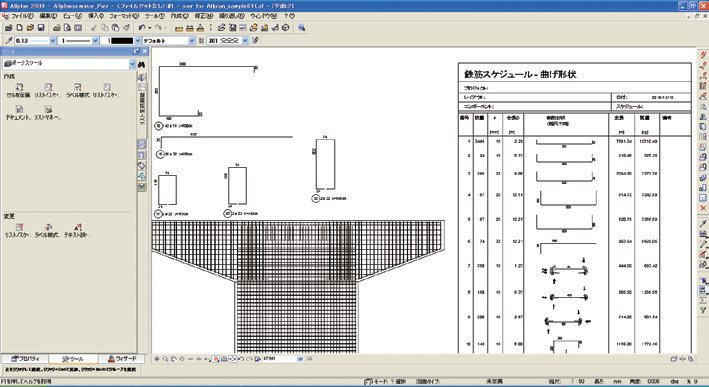Expand the ボーナスツール module dropdown
Image resolution: width=709 pixels, height=387 pixels.
coord(132,64)
